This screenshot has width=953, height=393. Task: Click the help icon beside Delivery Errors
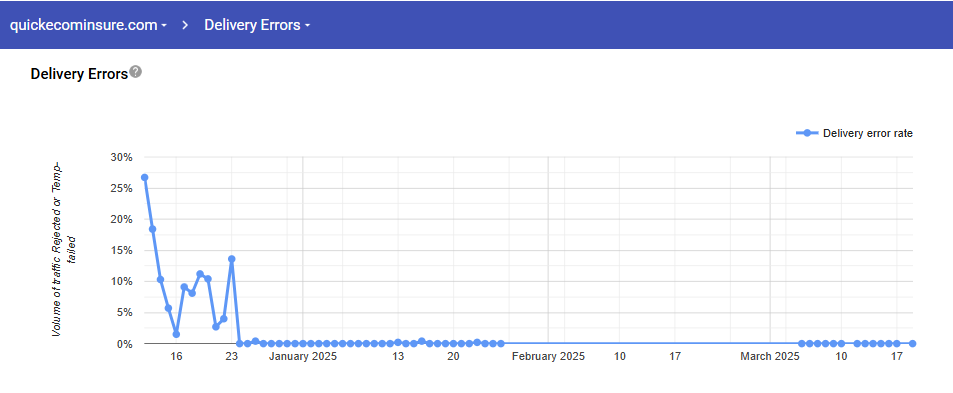coord(136,72)
